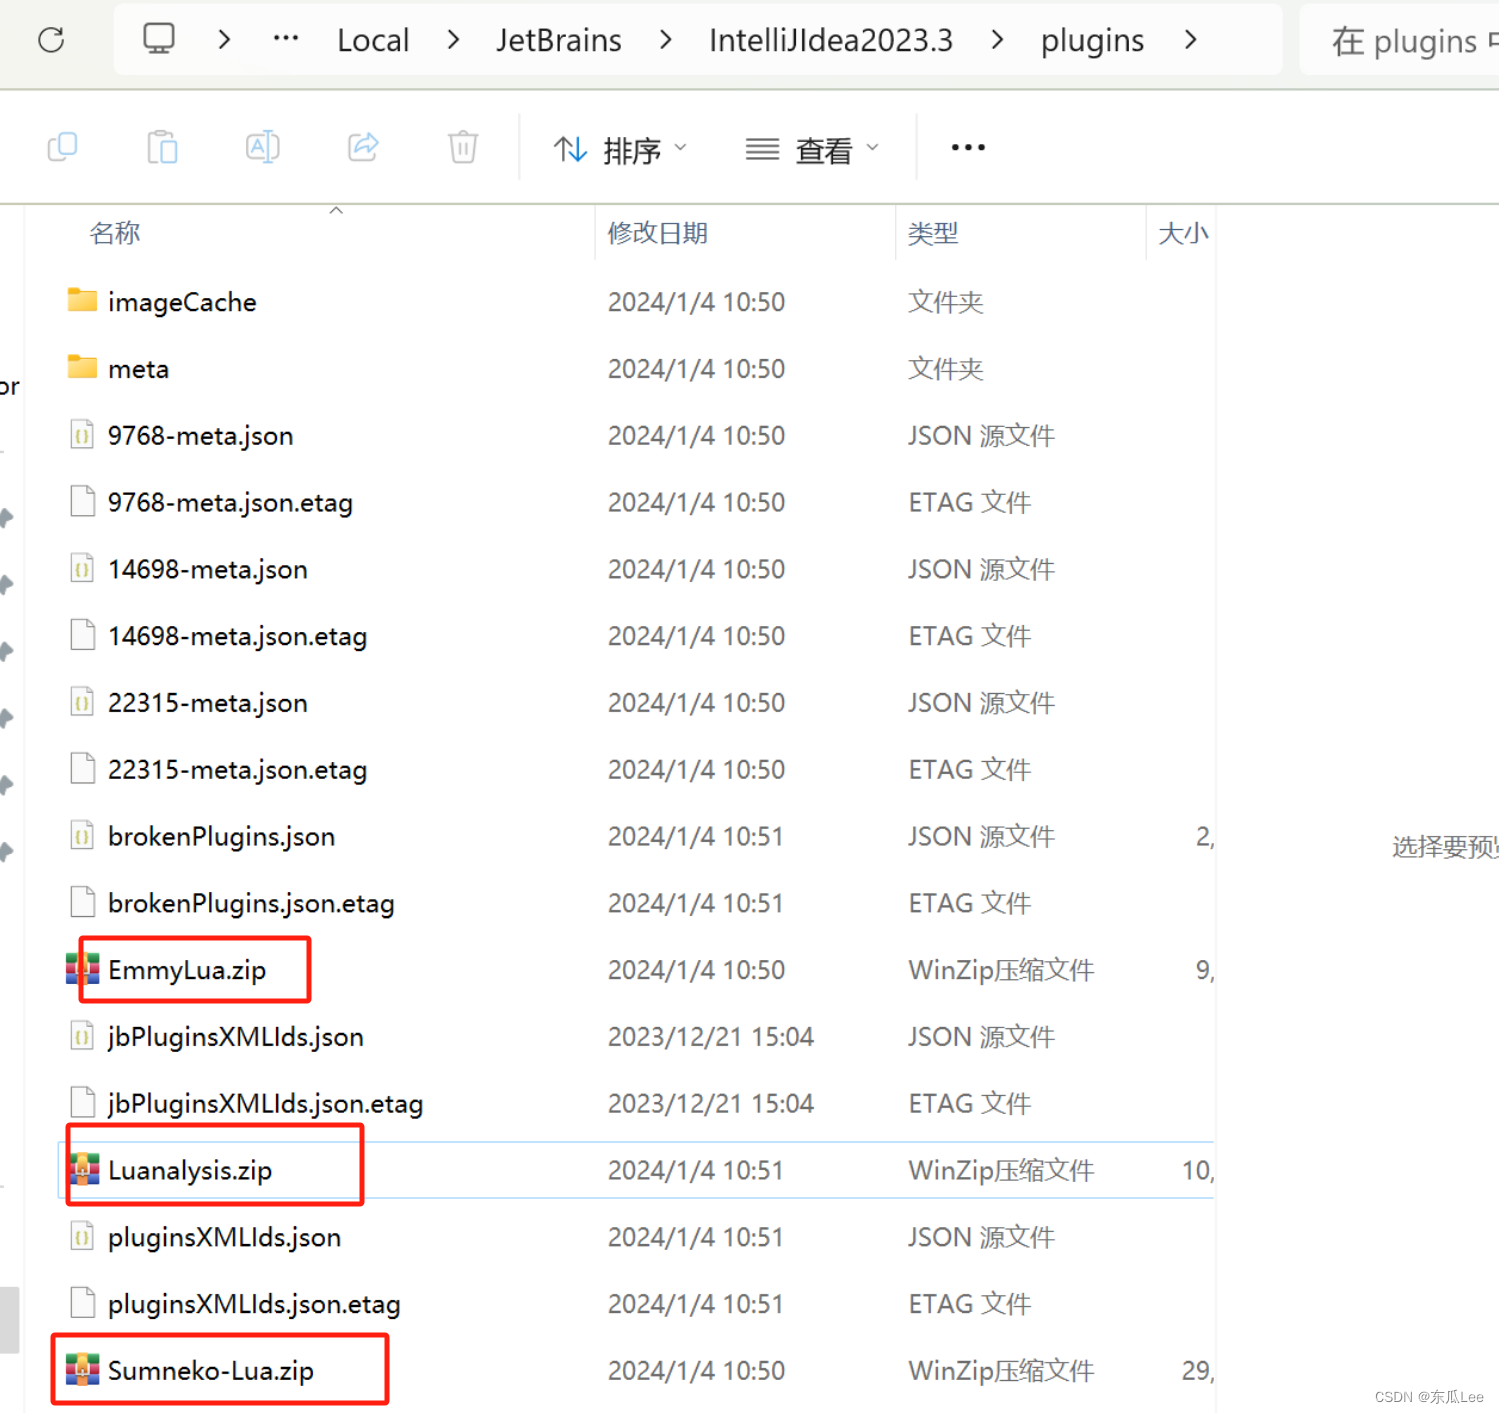Select the imageCache folder icon

[82, 300]
